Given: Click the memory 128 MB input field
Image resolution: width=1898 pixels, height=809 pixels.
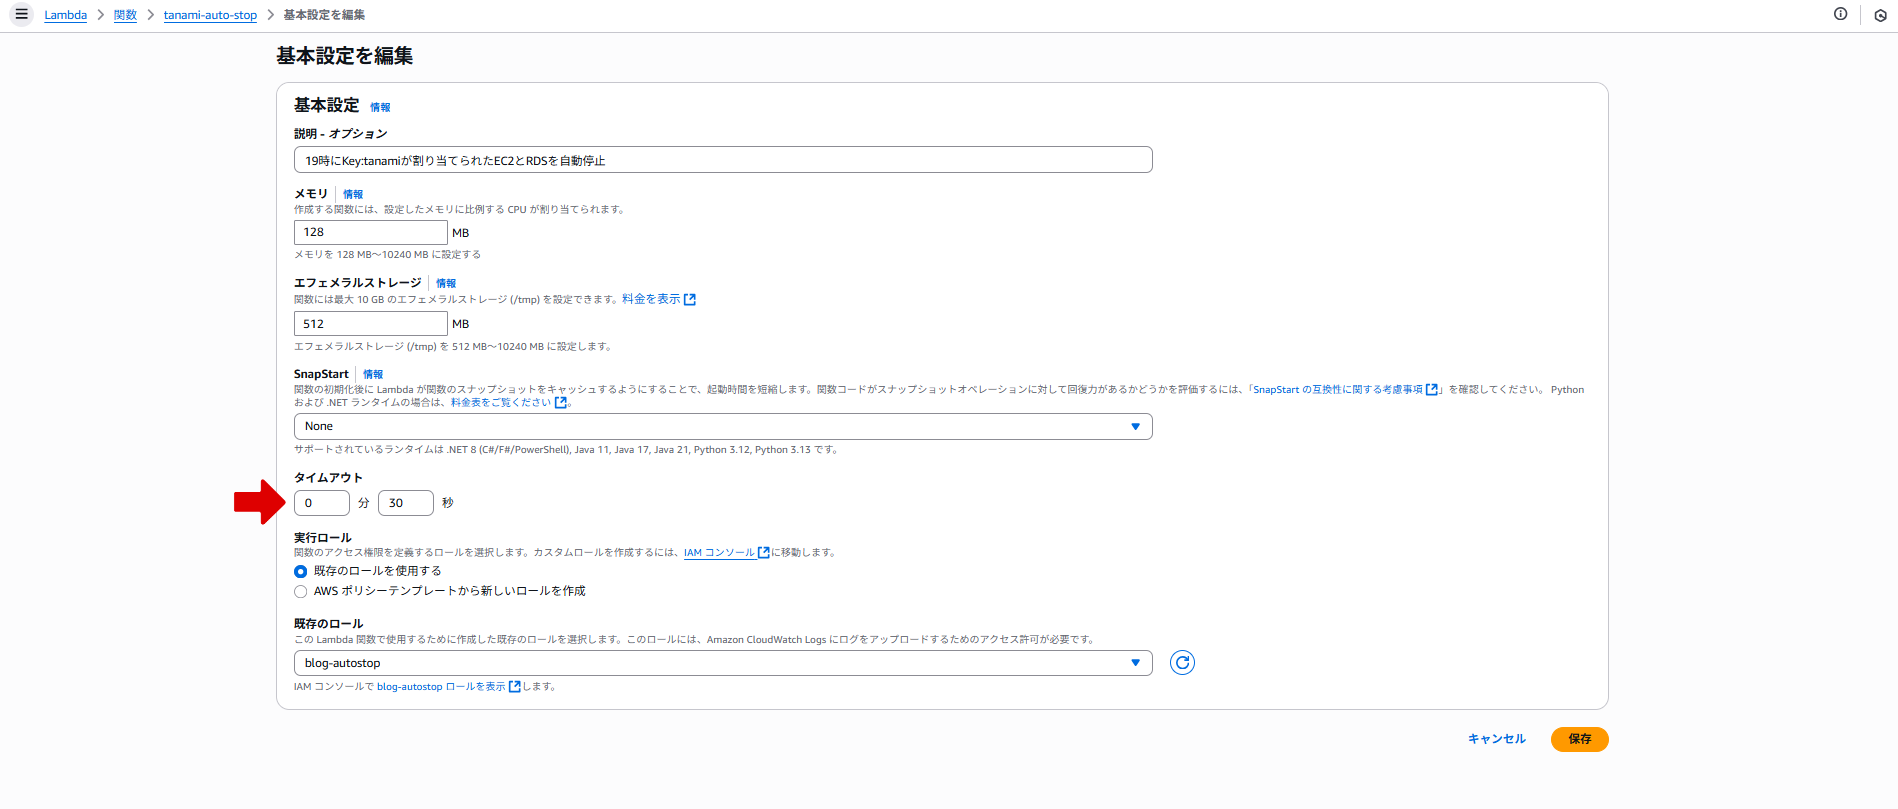Looking at the screenshot, I should coord(370,232).
